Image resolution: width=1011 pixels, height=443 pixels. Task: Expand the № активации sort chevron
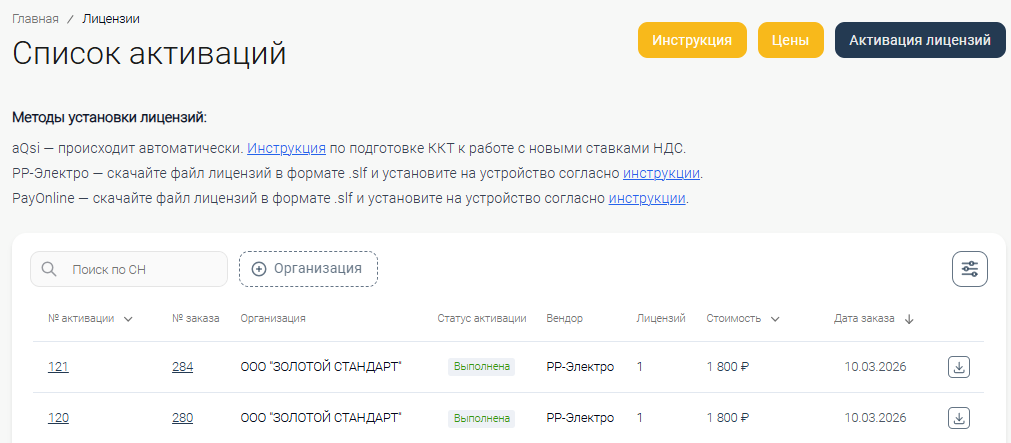click(x=128, y=319)
